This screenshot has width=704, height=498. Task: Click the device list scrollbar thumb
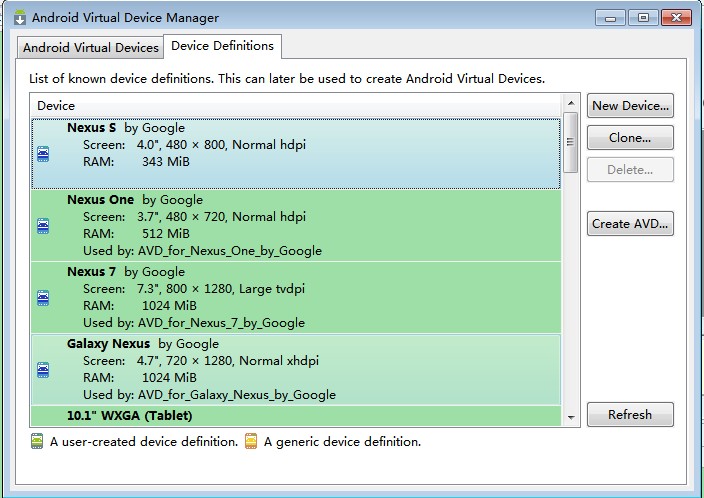[571, 142]
